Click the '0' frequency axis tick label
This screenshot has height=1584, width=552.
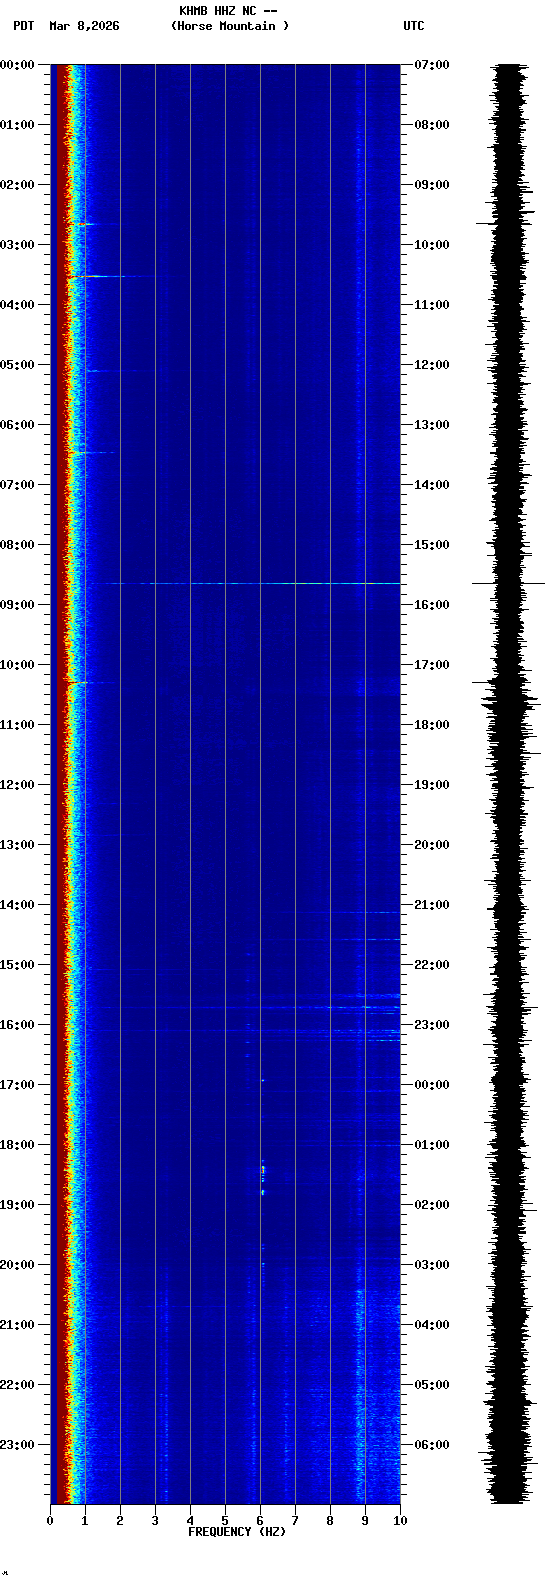(x=50, y=1521)
